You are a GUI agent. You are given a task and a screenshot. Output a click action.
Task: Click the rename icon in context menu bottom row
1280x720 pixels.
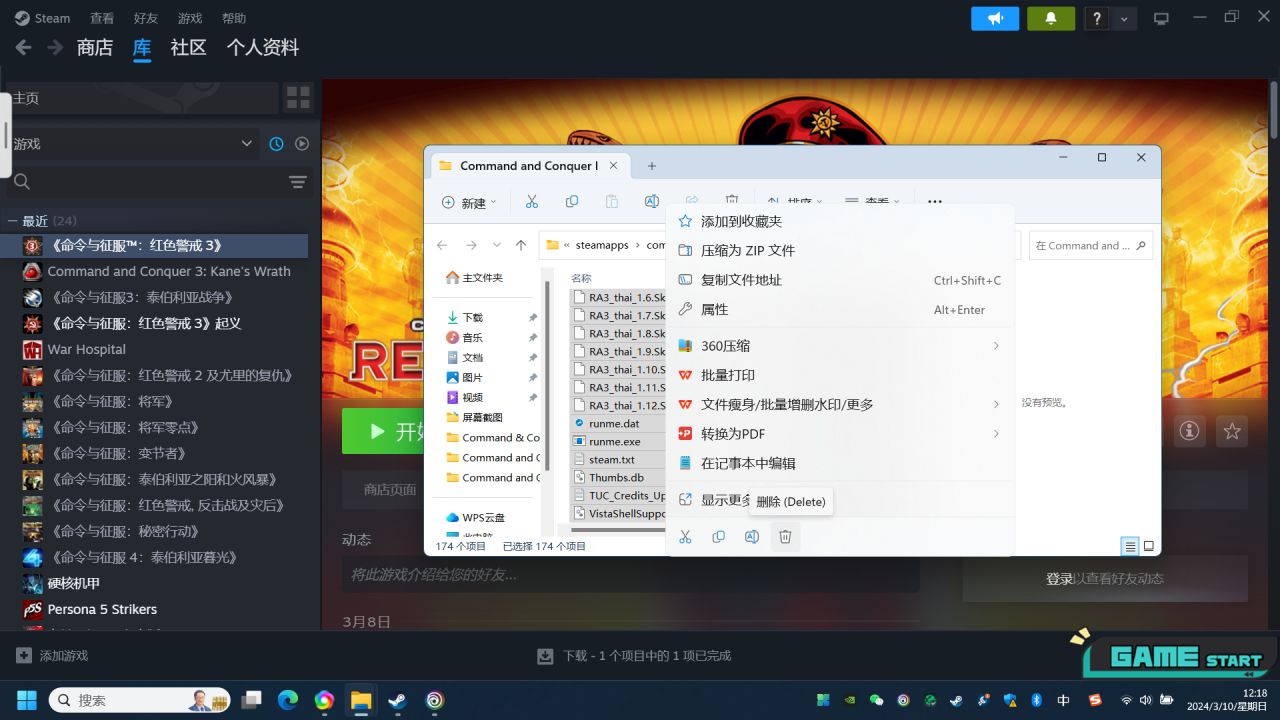tap(751, 537)
